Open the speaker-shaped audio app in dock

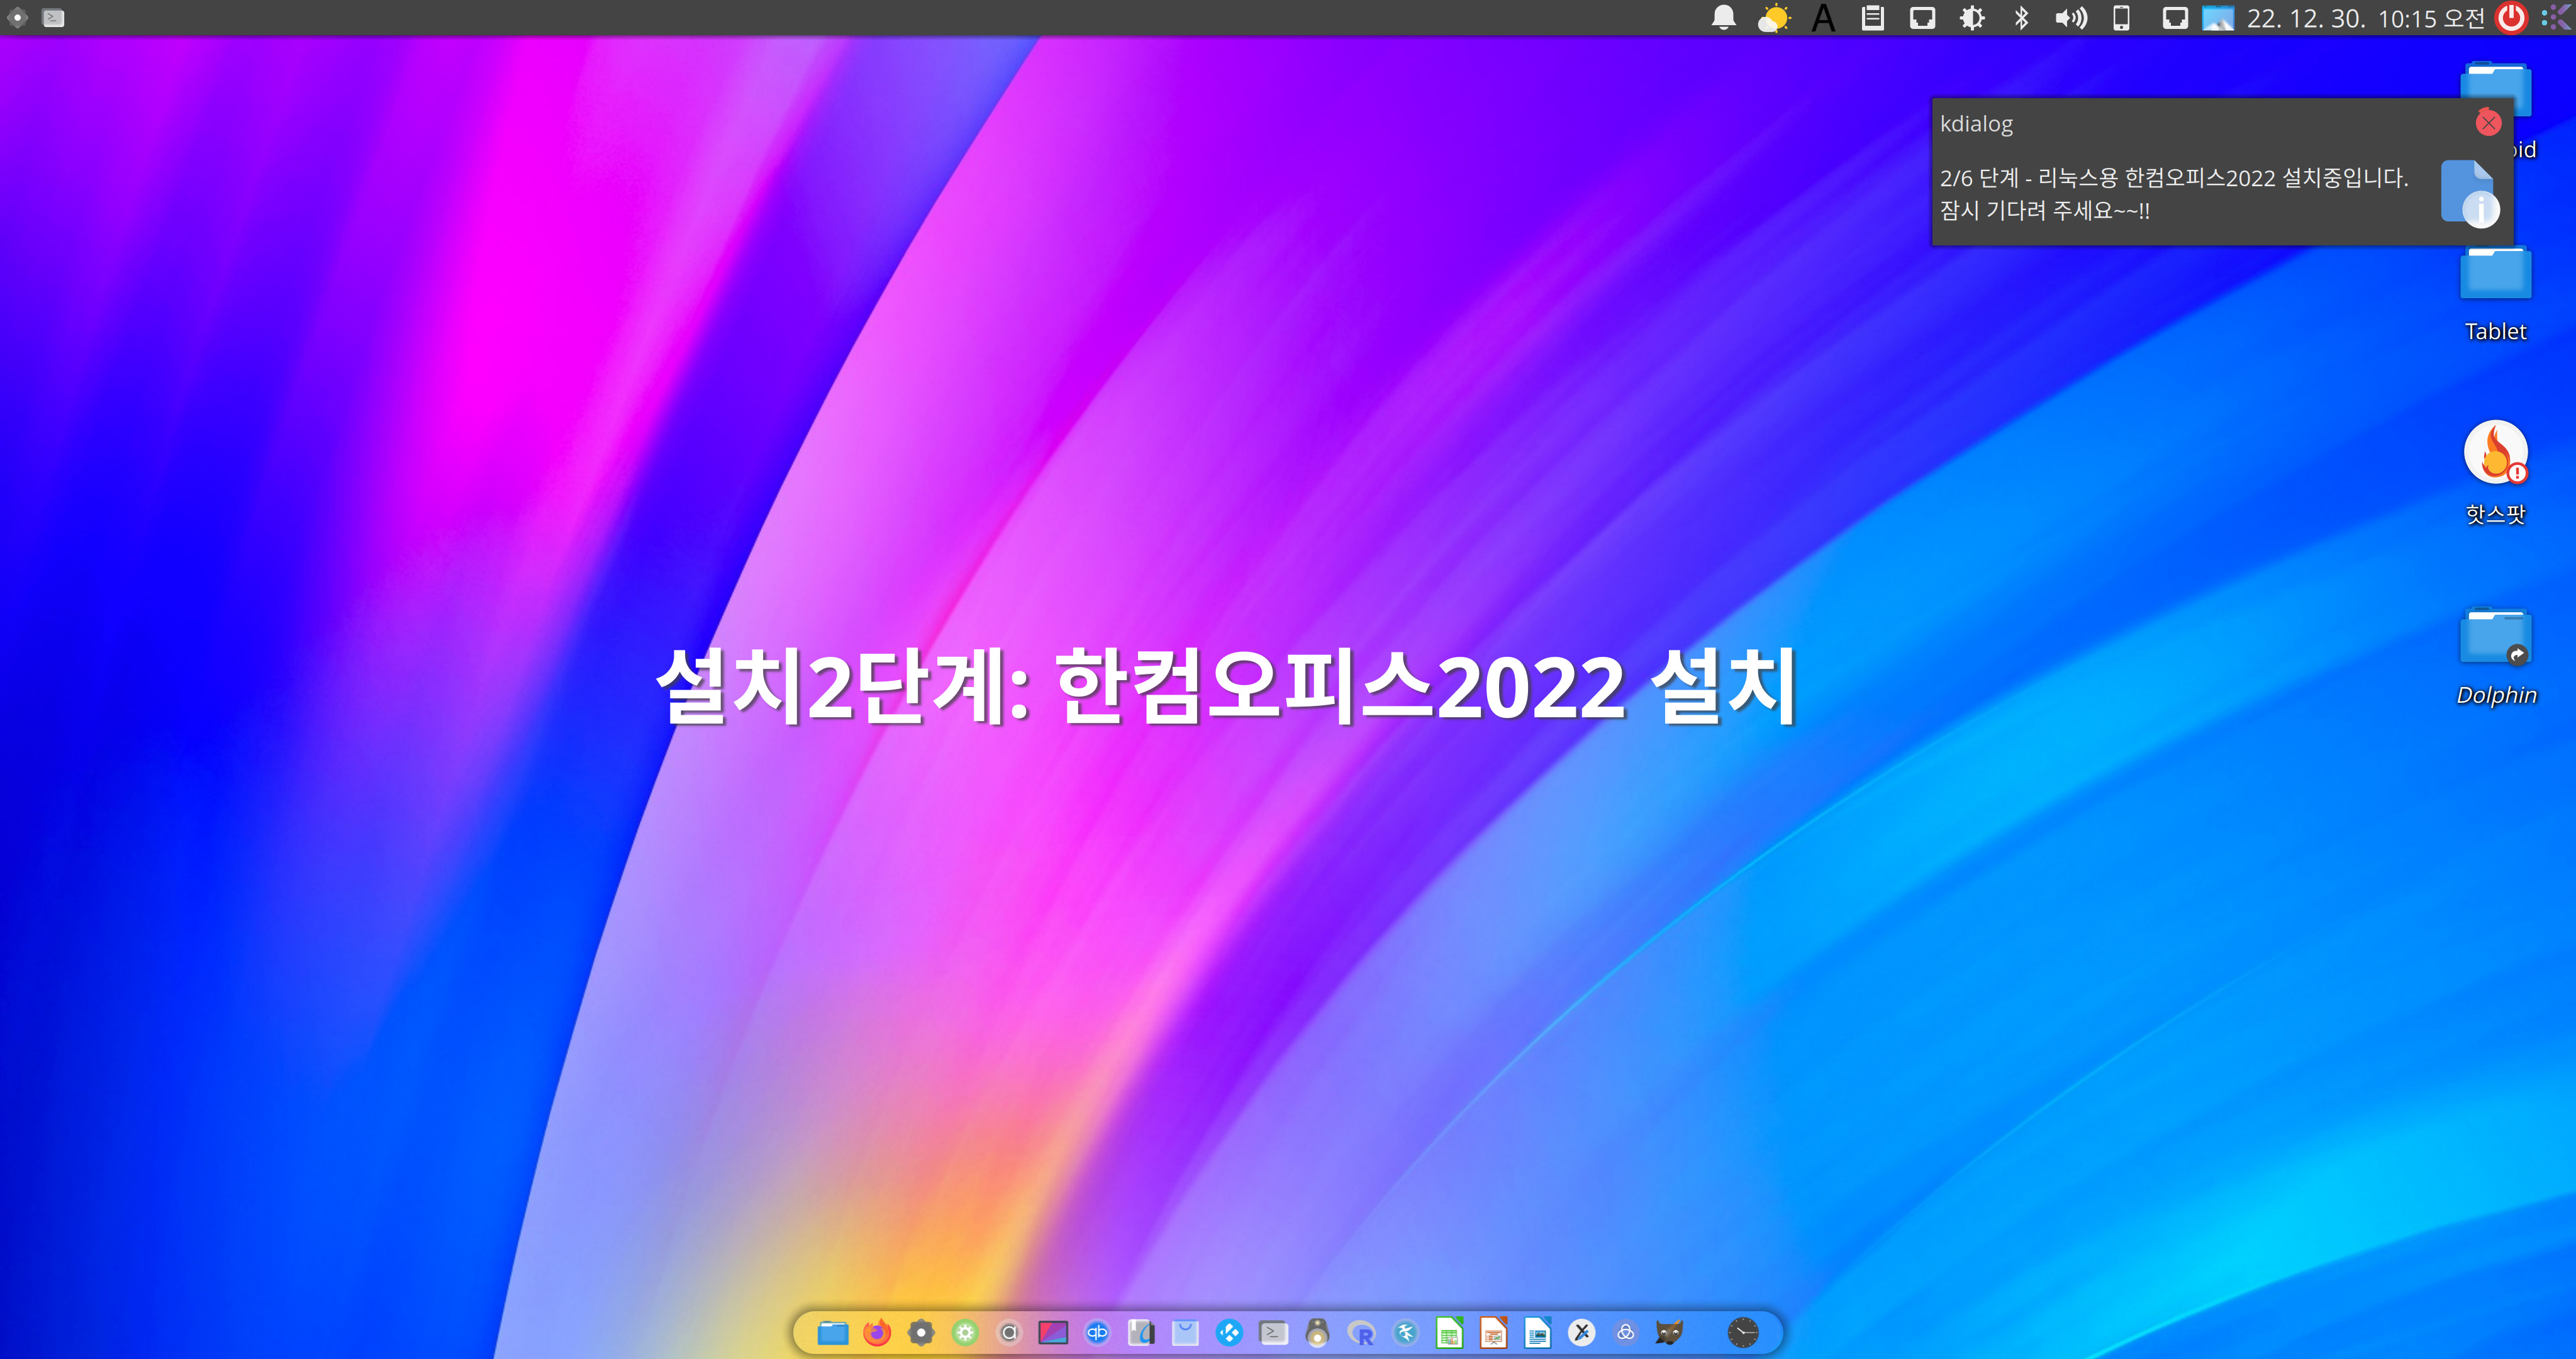tap(1317, 1332)
